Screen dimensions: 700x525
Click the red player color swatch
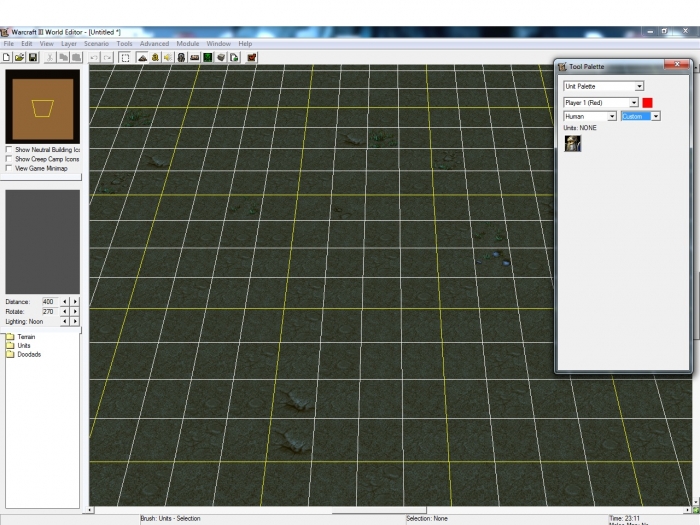[647, 103]
